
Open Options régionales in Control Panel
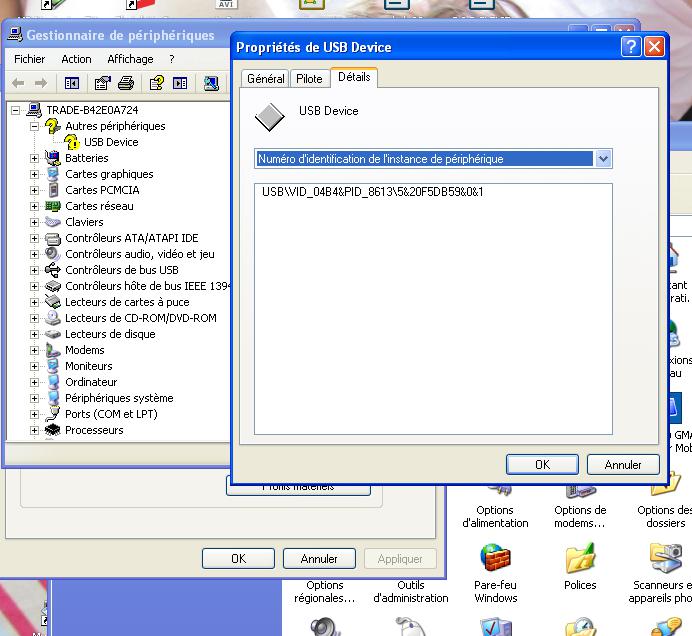(x=325, y=591)
